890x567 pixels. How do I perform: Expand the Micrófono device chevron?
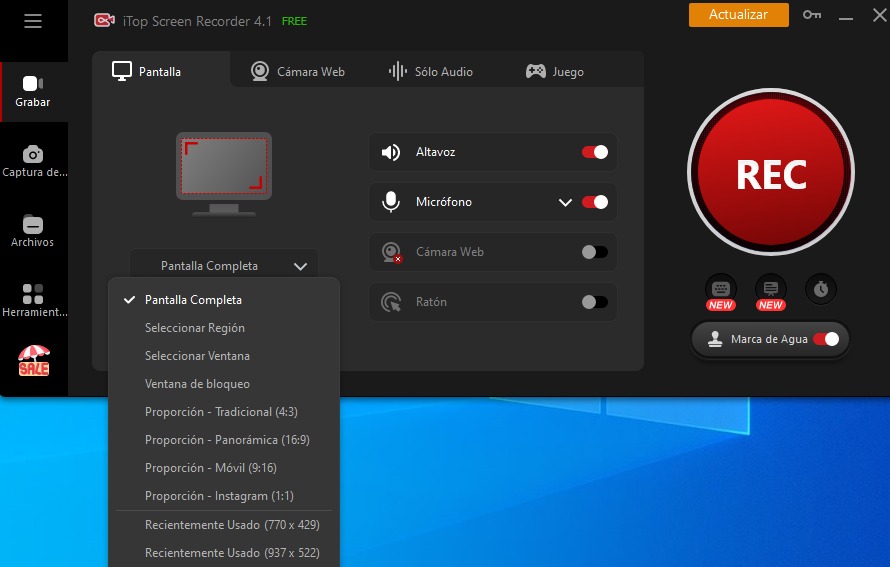pos(565,202)
